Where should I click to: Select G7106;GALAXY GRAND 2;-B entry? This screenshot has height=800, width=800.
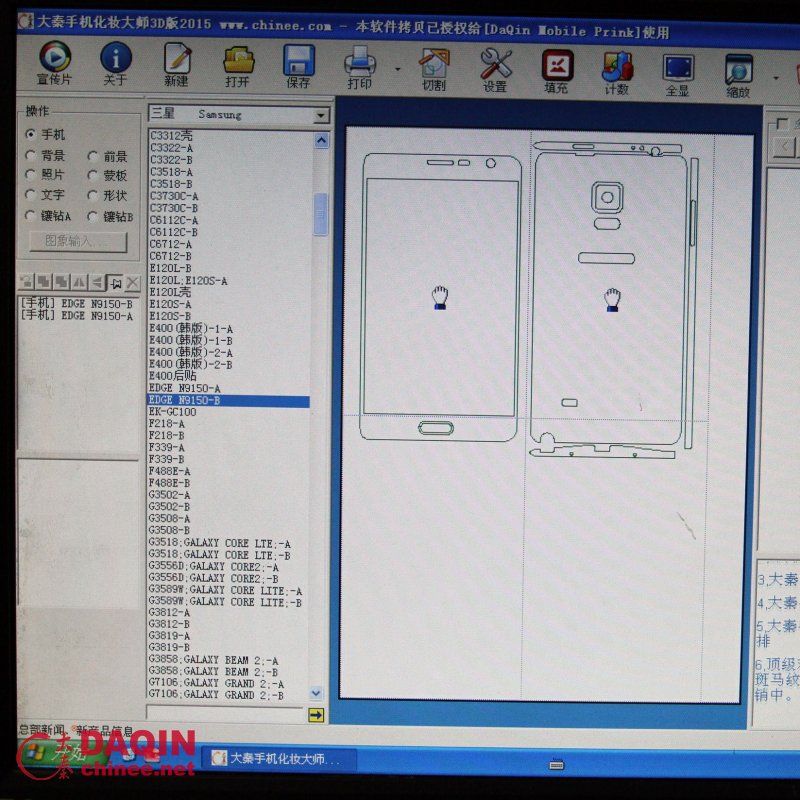(216, 694)
